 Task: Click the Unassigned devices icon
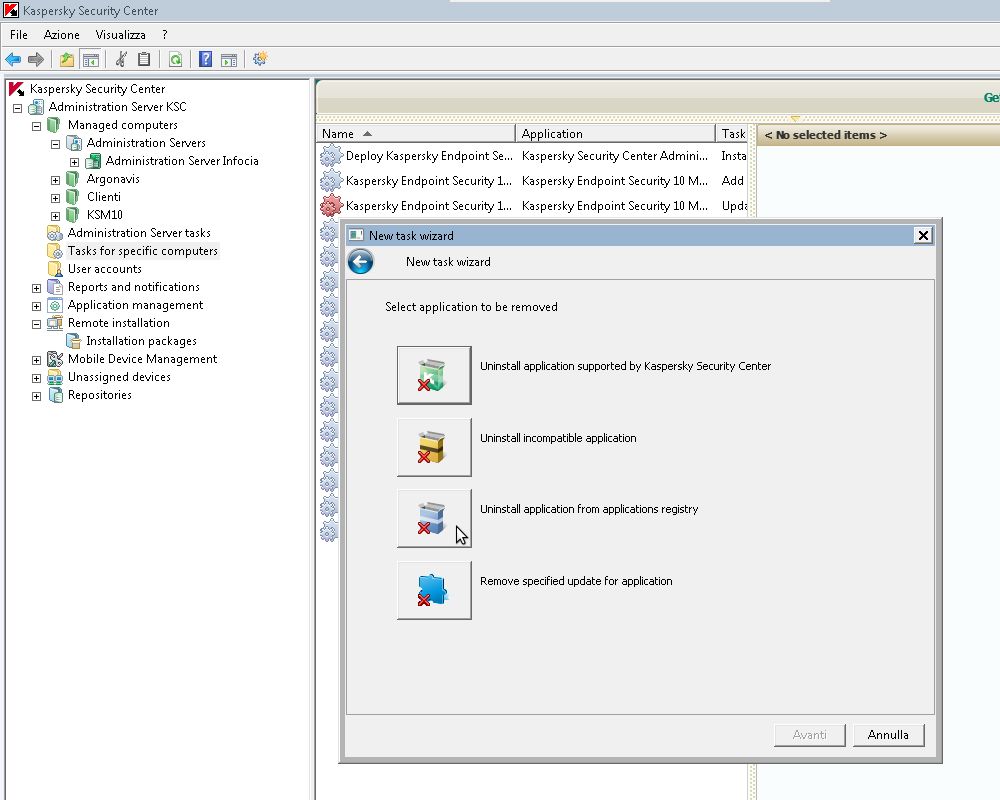(x=55, y=377)
